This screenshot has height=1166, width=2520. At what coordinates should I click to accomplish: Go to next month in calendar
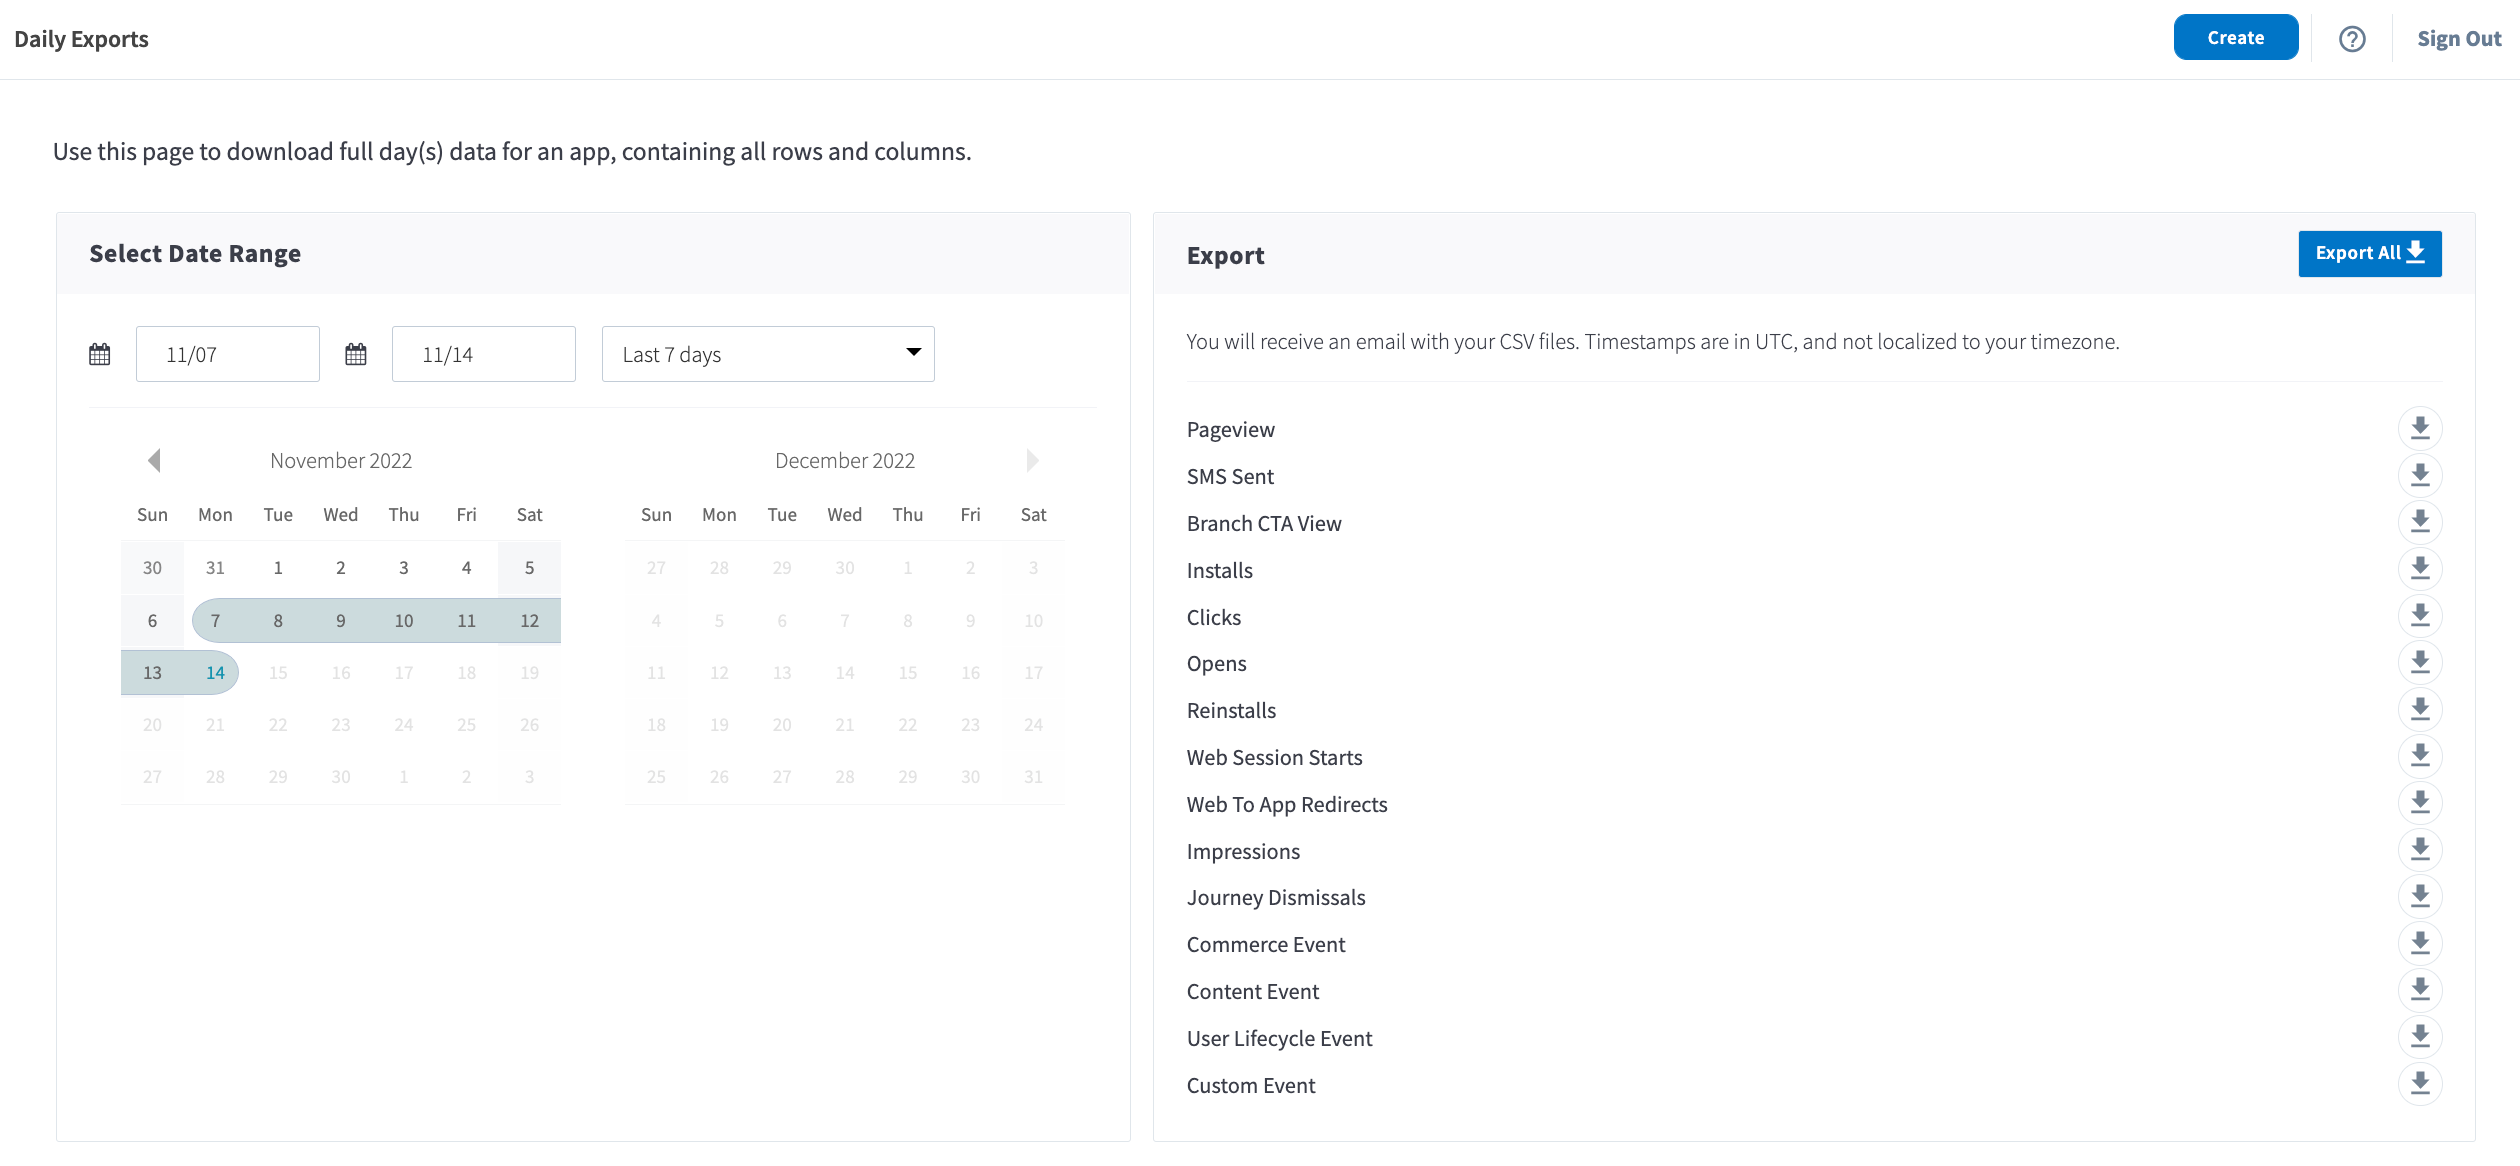[x=1032, y=461]
